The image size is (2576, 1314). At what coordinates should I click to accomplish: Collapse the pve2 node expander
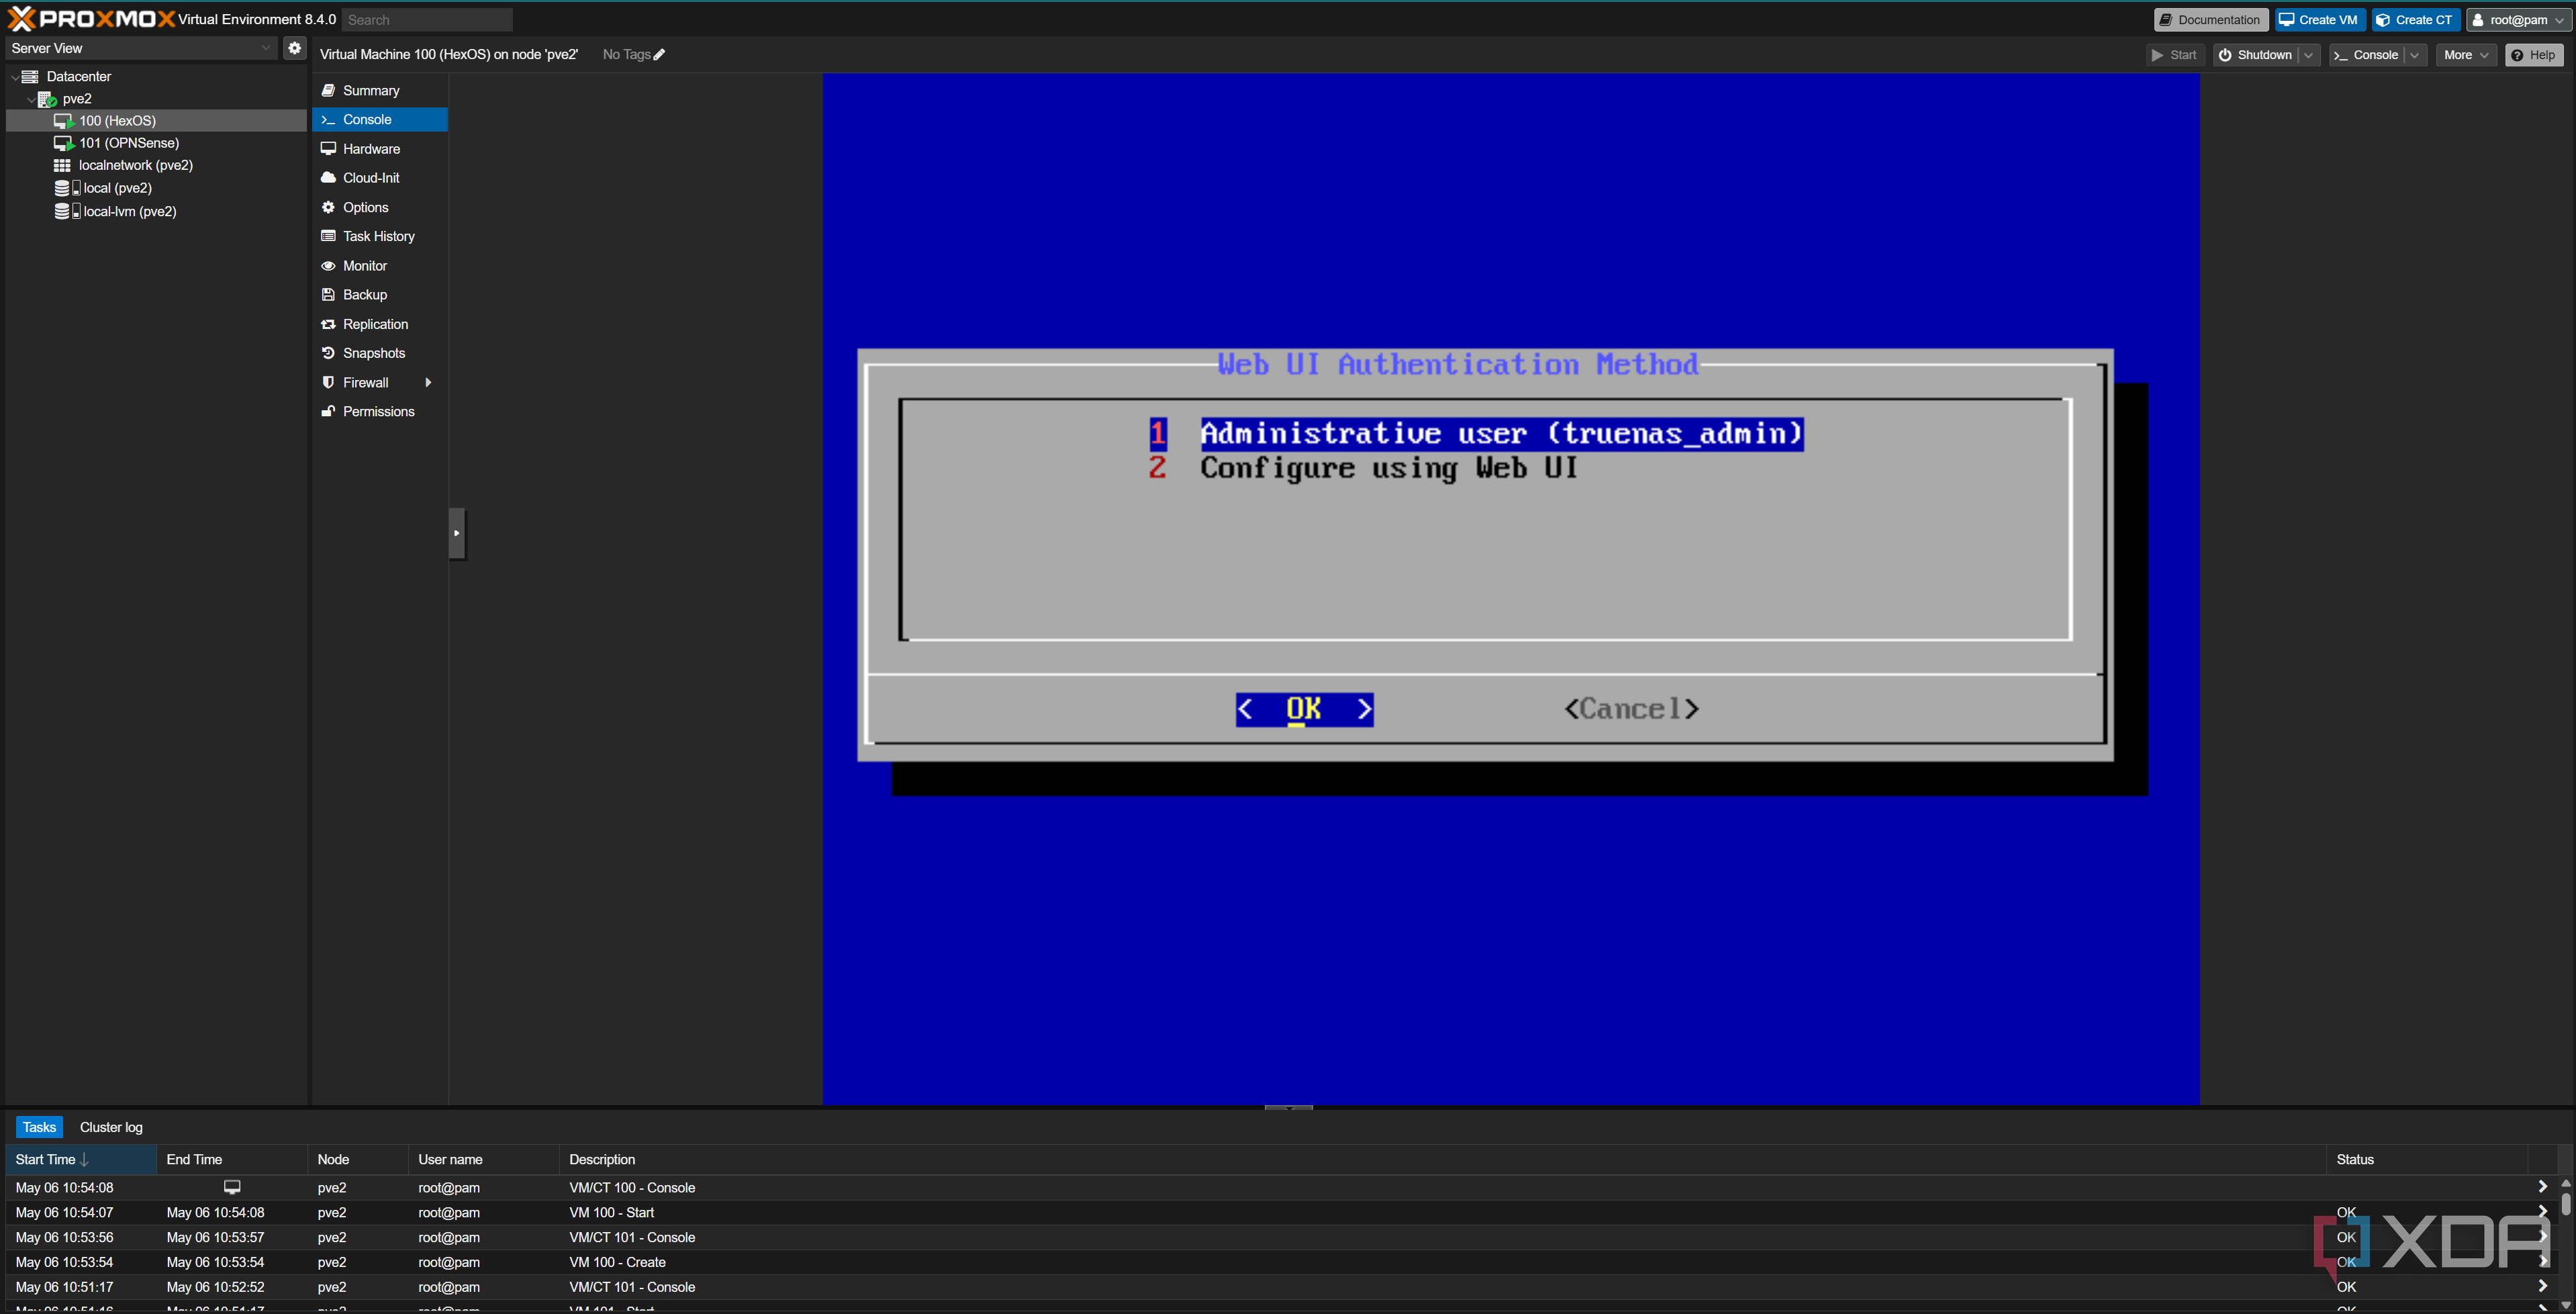pos(30,99)
